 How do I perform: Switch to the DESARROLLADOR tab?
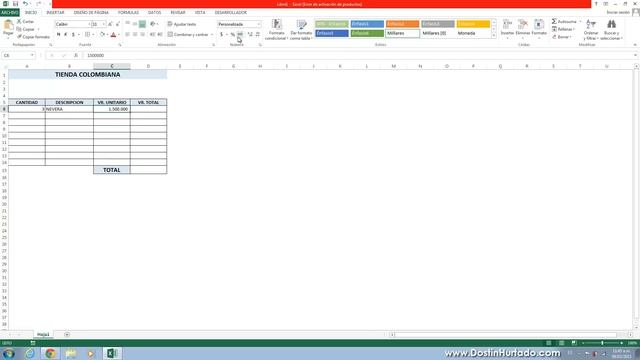(x=231, y=13)
